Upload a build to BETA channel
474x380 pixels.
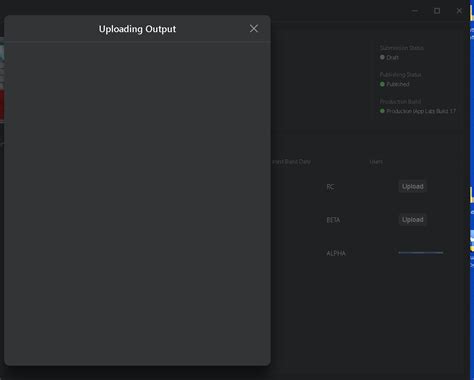click(412, 220)
